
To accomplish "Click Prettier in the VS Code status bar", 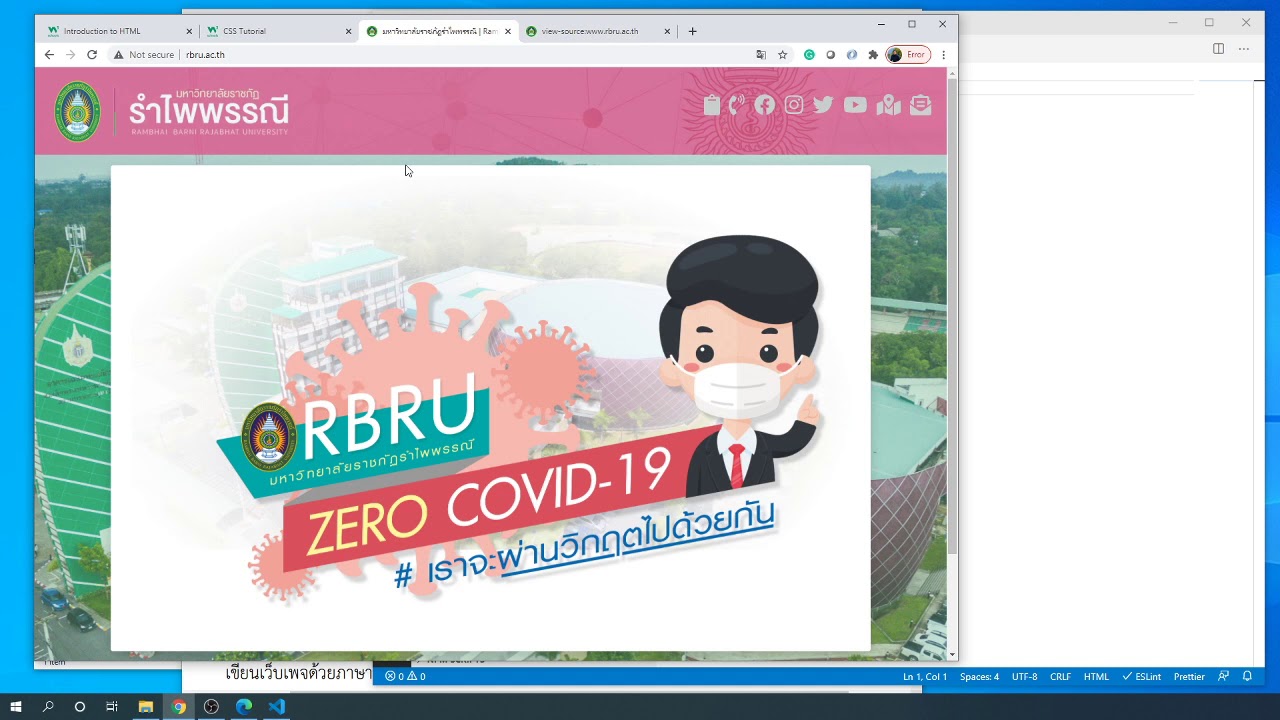I will pyautogui.click(x=1189, y=677).
